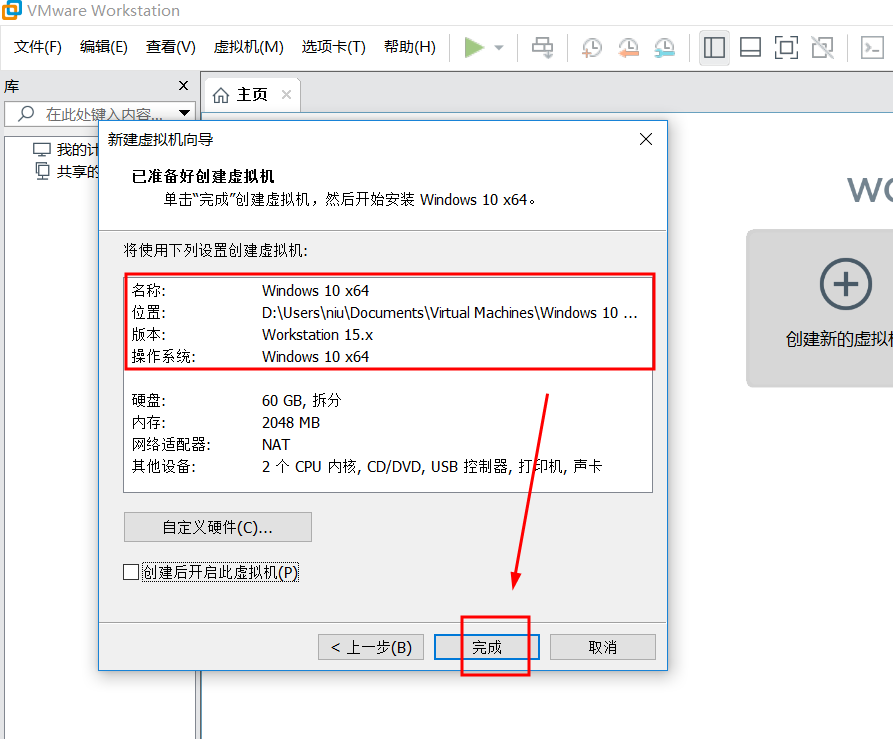The height and width of the screenshot is (739, 893).
Task: Click 自定义硬件(C)... button
Action: click(x=218, y=527)
